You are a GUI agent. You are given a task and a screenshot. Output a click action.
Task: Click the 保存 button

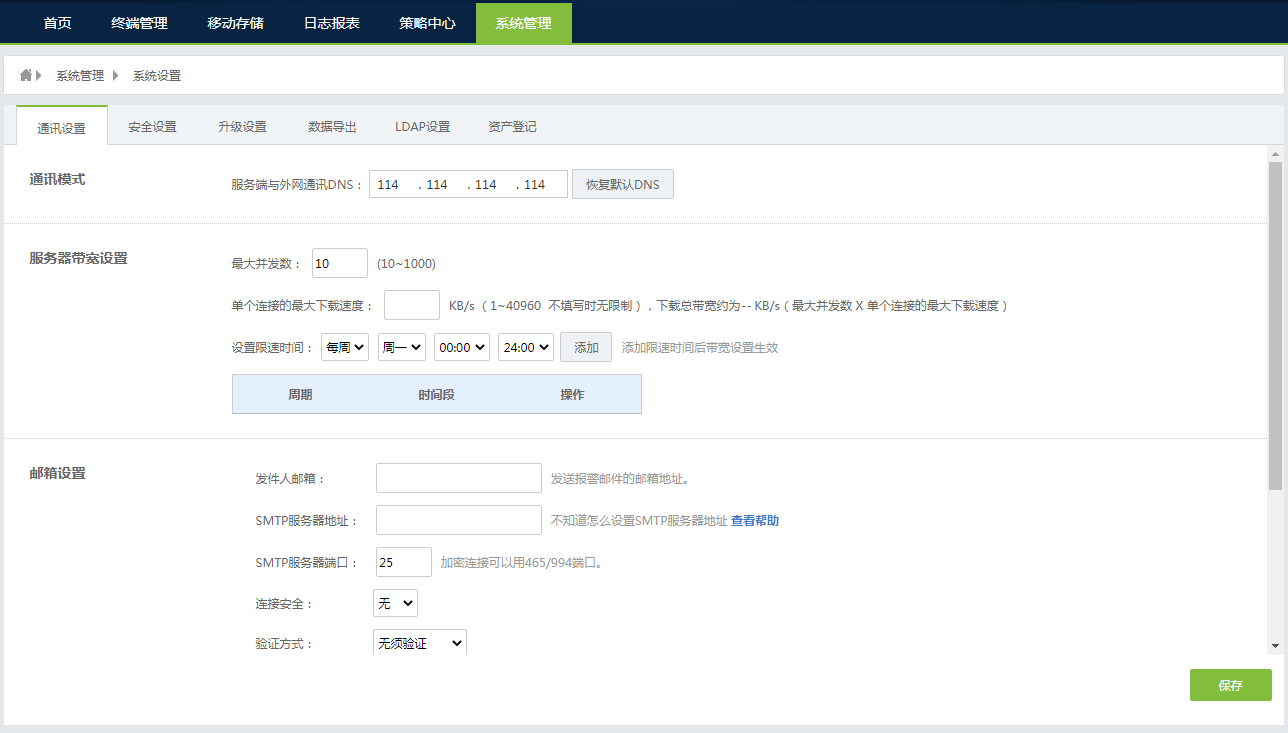pos(1231,685)
